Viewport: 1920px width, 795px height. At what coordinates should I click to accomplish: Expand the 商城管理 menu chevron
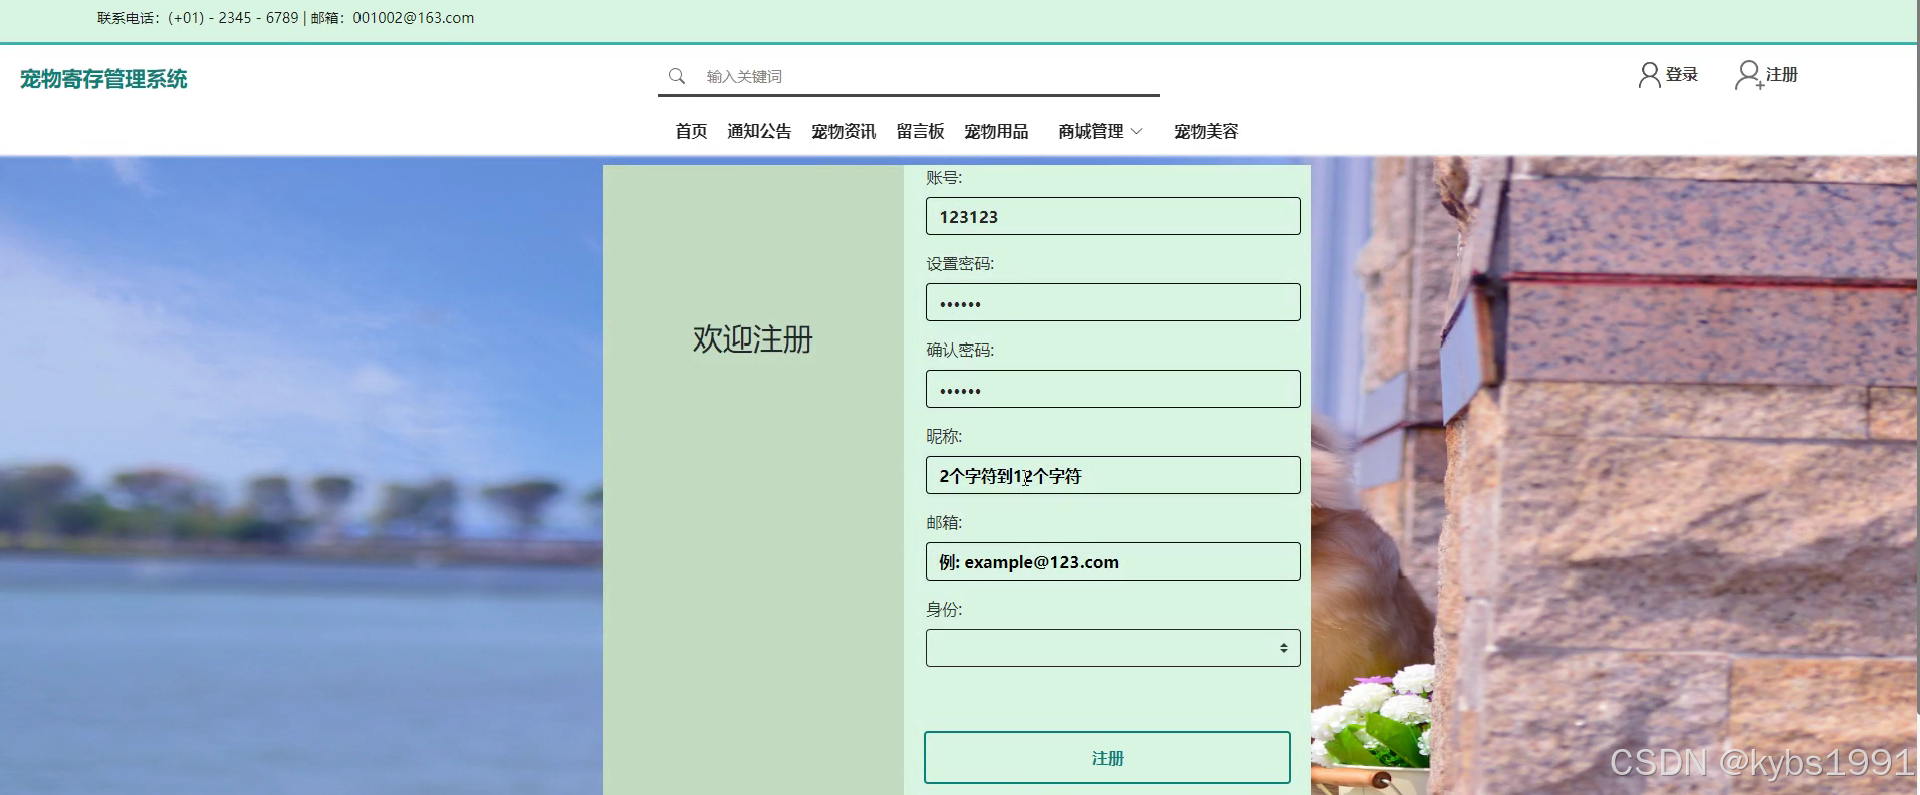[1136, 131]
